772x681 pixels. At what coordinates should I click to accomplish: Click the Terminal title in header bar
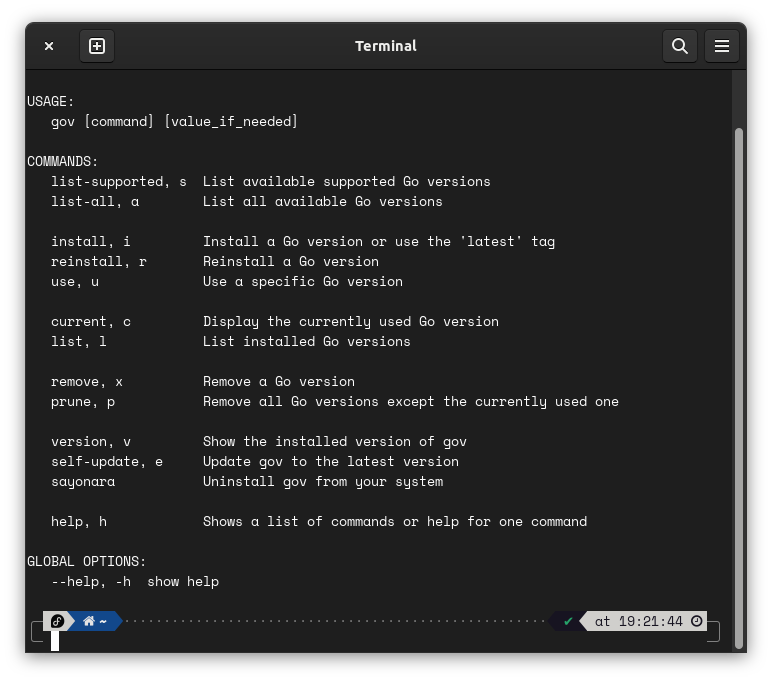click(x=386, y=46)
